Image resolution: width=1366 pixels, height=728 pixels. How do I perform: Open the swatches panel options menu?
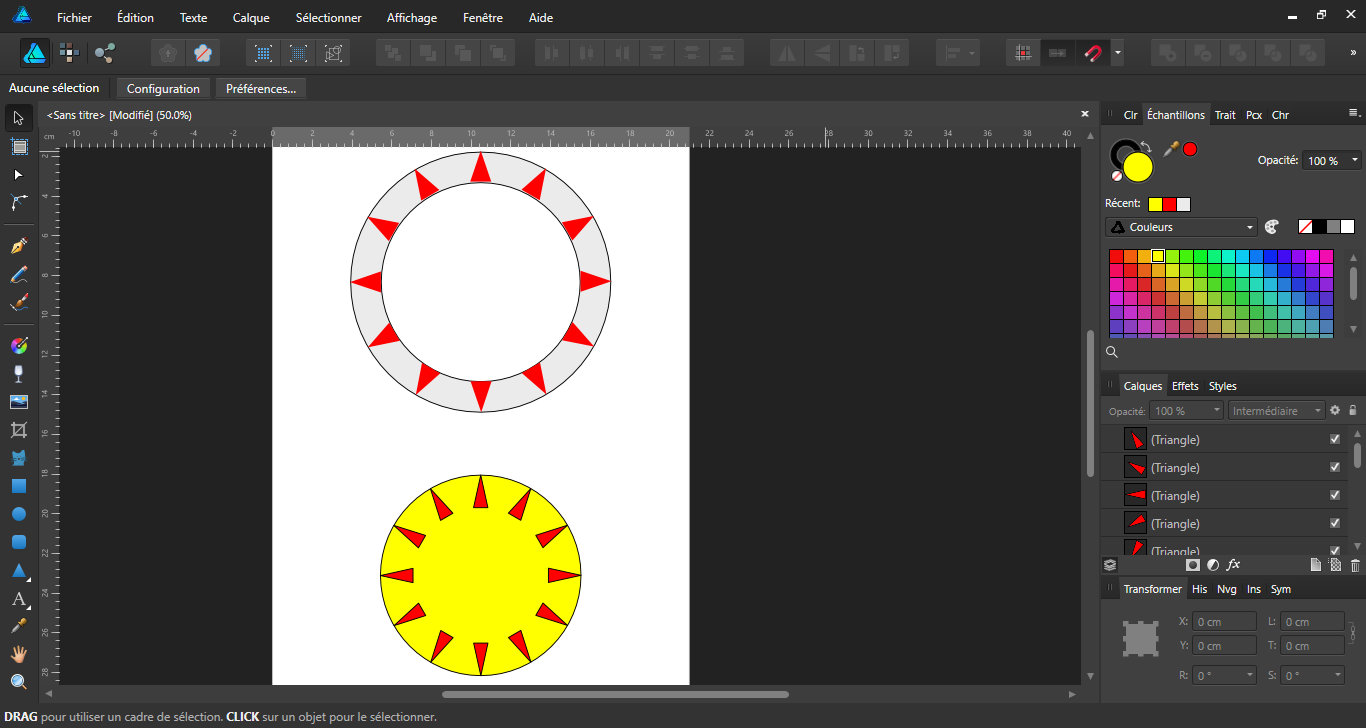pos(1354,113)
